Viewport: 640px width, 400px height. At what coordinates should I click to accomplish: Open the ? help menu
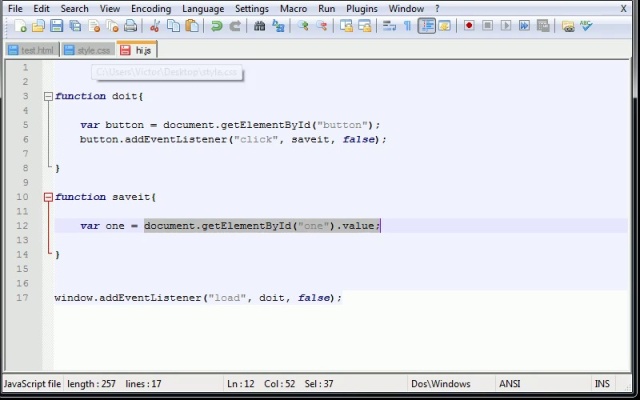(x=437, y=9)
